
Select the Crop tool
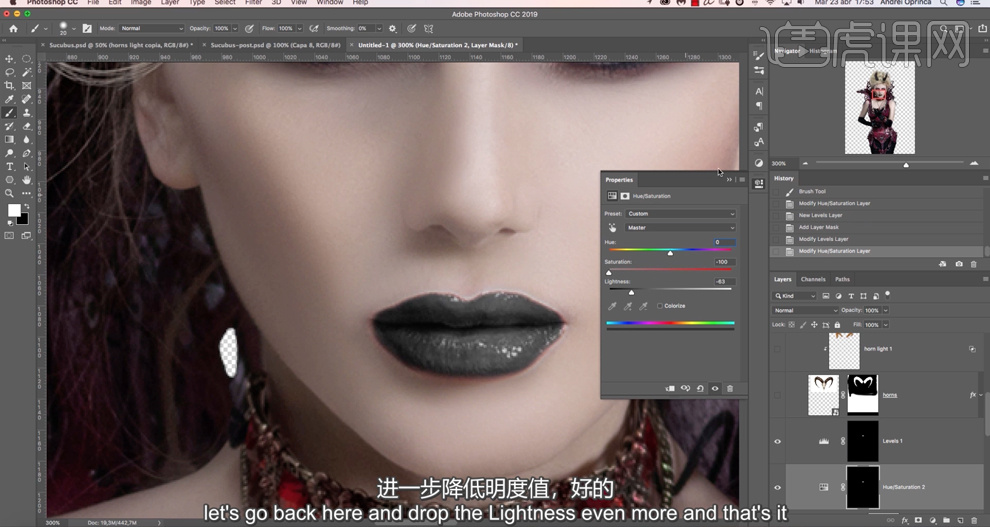point(9,85)
